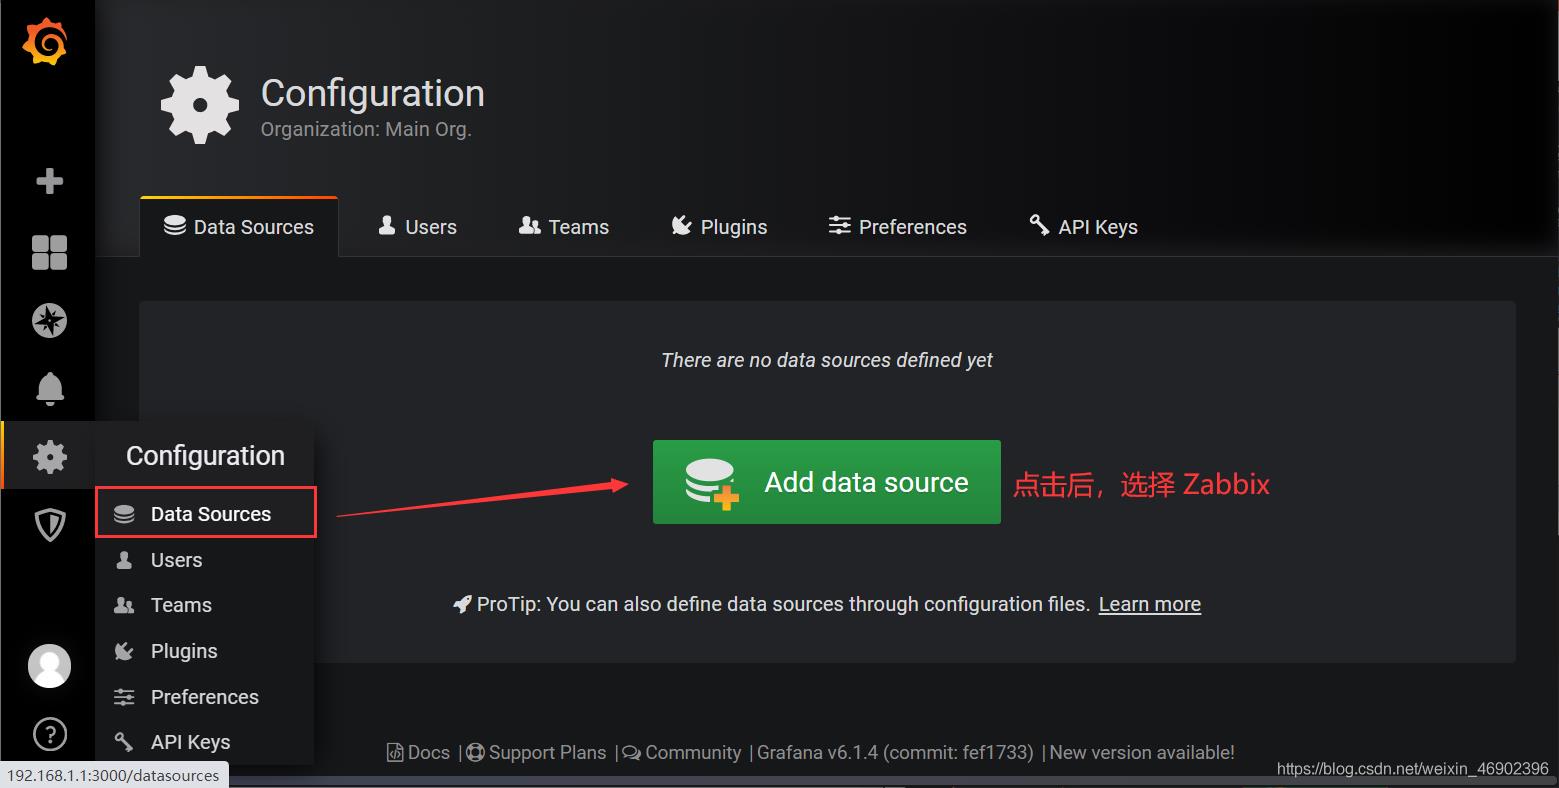Screen dimensions: 1559x788
Task: Click the sliders icon beside flyout Preferences
Action: coord(124,697)
